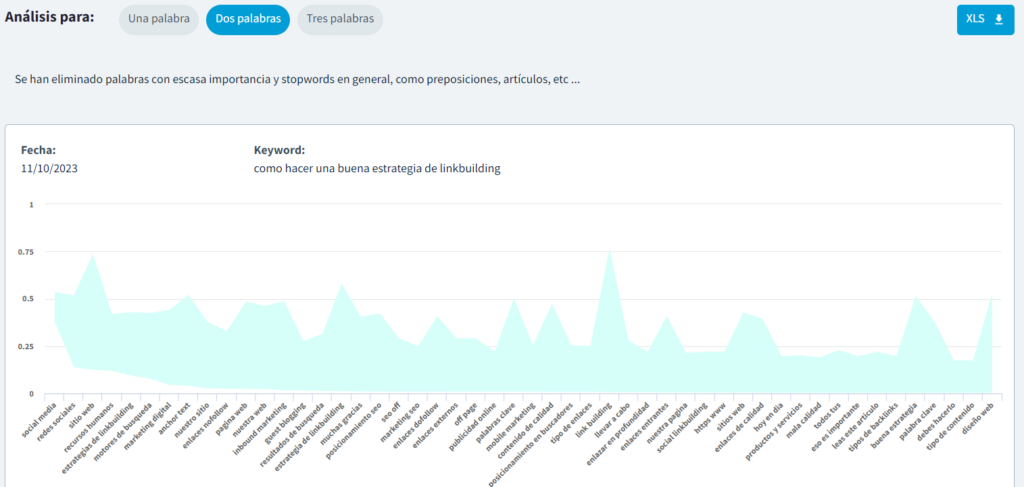Click the "buena estrategia" peak in the chart
Screen dimensions: 1024x487
[x=916, y=297]
